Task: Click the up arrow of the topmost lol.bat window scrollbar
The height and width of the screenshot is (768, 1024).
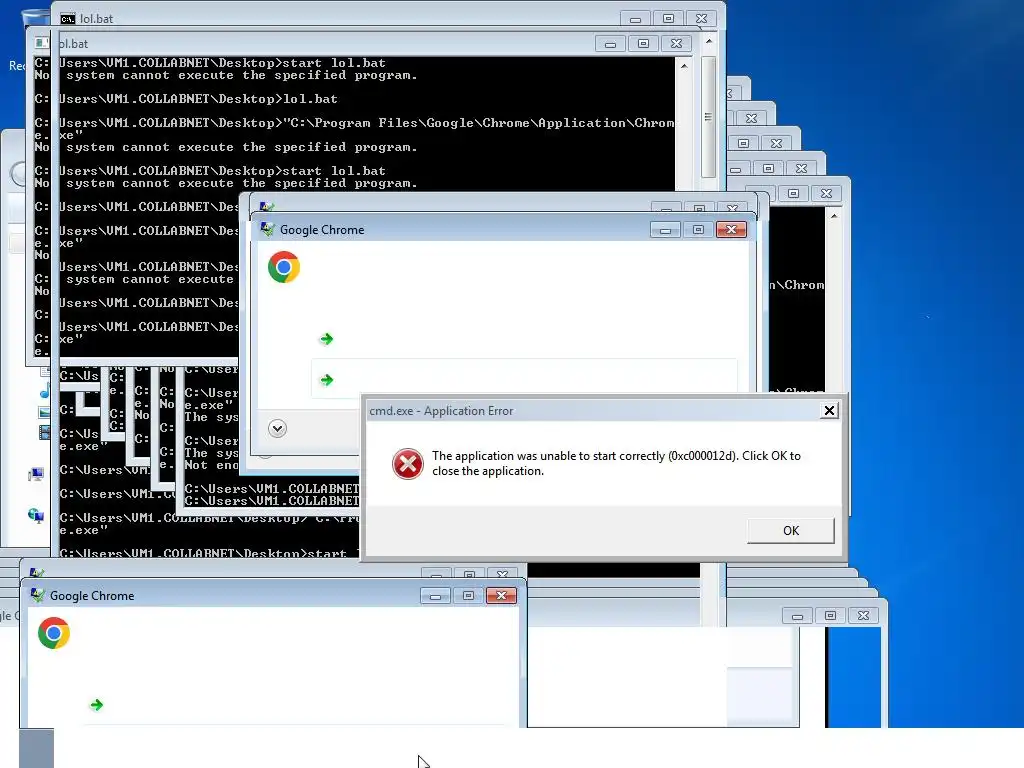Action: 709,41
